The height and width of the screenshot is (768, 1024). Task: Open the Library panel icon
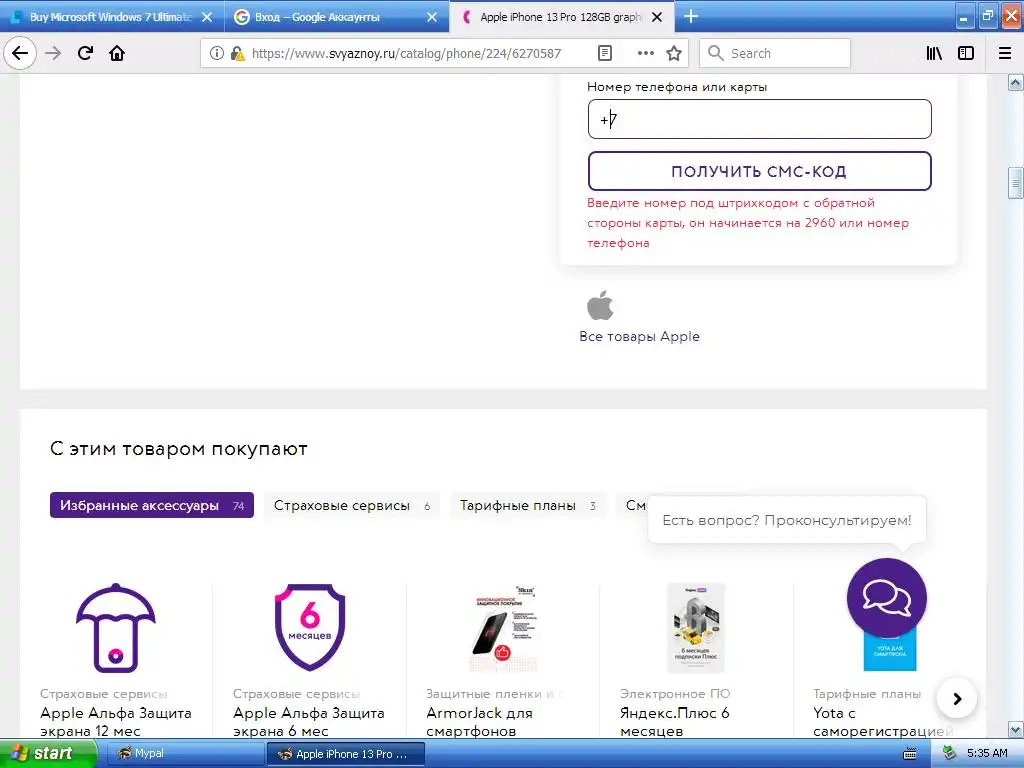(934, 53)
